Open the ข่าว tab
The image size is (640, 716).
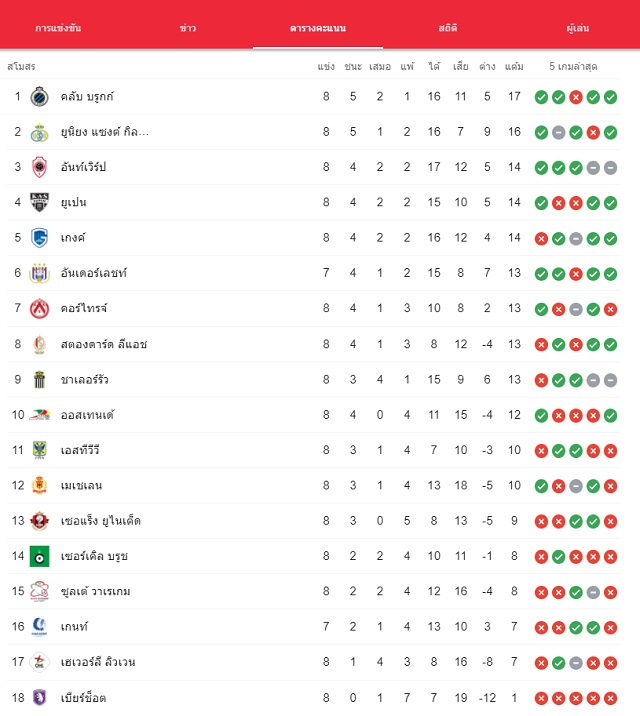pyautogui.click(x=188, y=28)
